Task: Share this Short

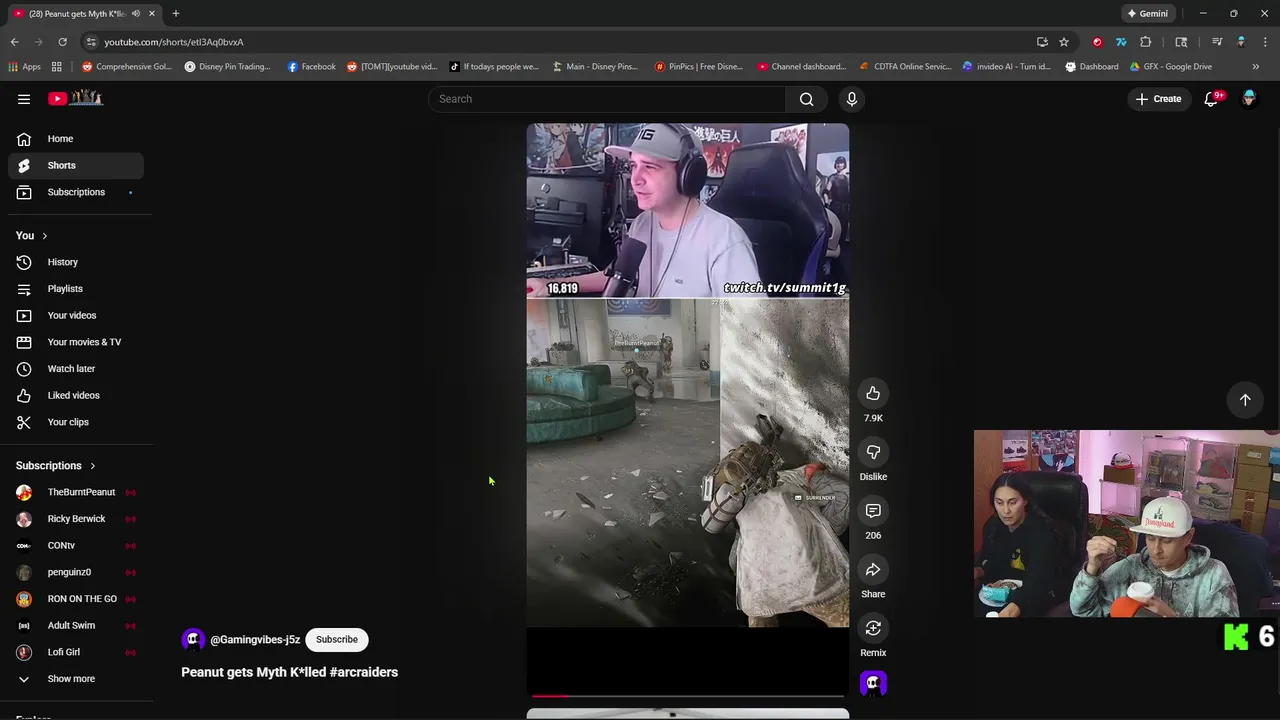Action: (873, 570)
